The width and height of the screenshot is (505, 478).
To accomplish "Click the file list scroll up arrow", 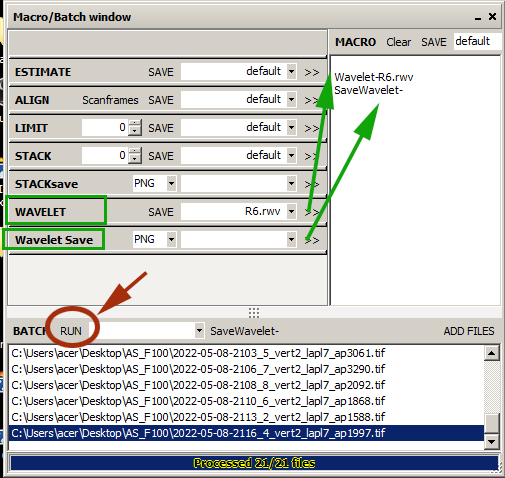I will (x=492, y=353).
